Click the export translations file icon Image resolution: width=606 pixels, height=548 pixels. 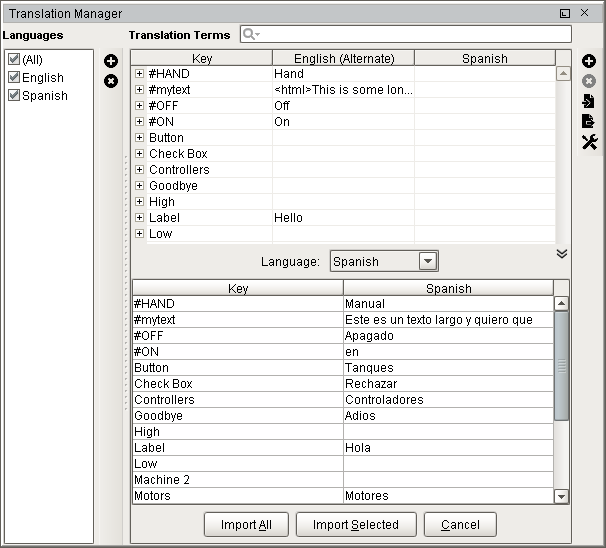click(x=589, y=121)
